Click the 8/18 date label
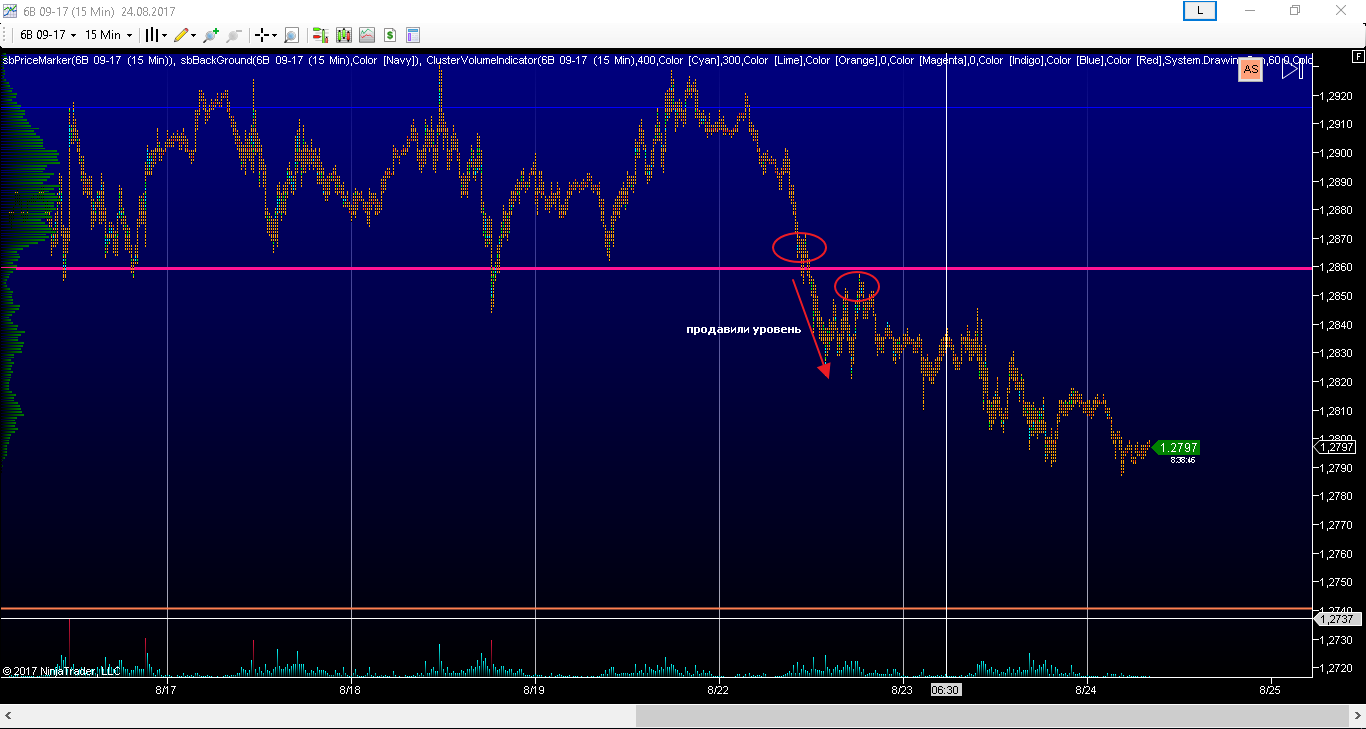 point(350,690)
